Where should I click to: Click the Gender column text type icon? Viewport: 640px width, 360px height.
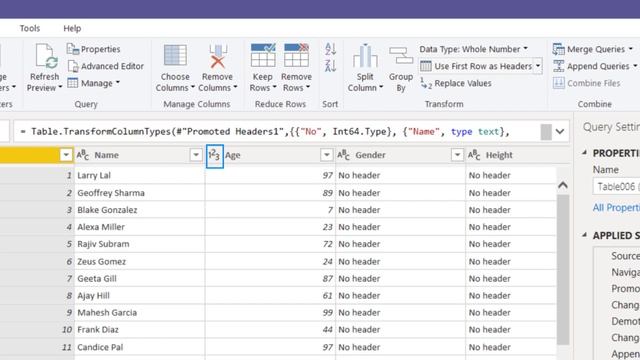click(343, 155)
